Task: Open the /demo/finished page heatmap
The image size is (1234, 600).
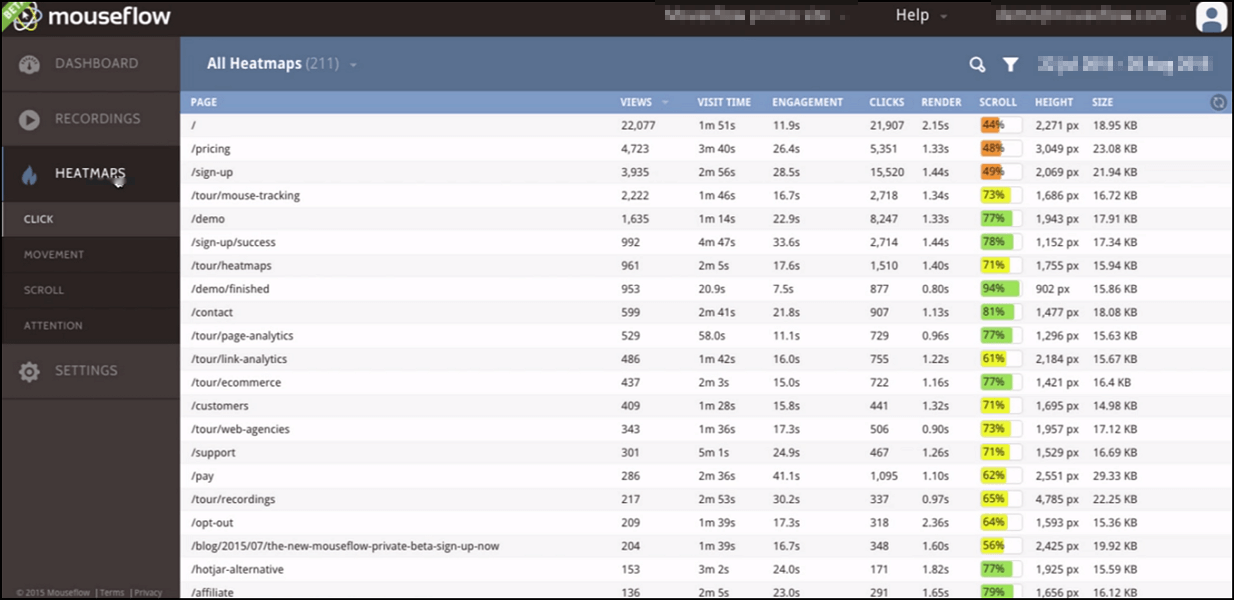Action: tap(230, 289)
